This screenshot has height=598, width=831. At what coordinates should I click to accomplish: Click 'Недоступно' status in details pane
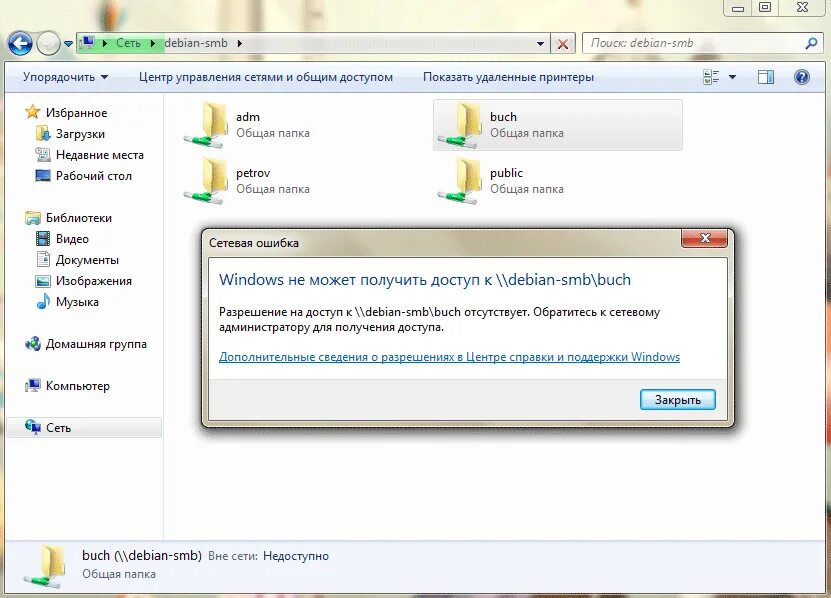(296, 556)
